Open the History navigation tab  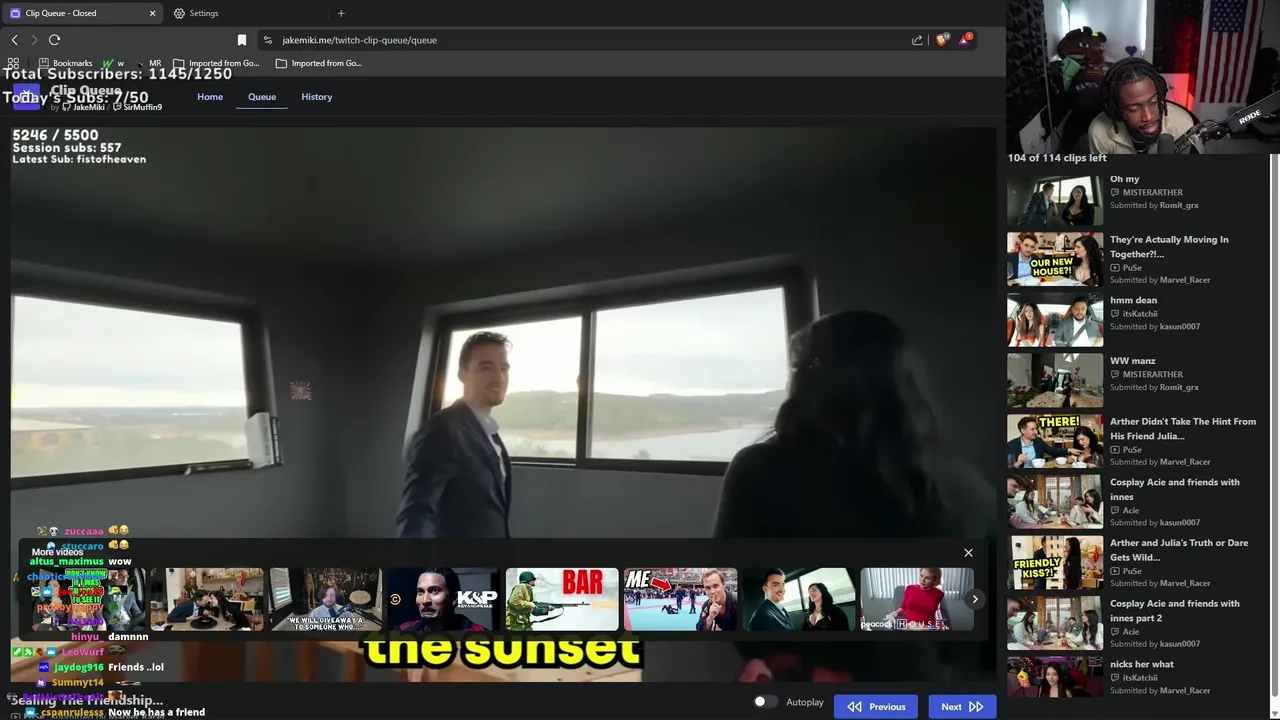click(x=317, y=97)
